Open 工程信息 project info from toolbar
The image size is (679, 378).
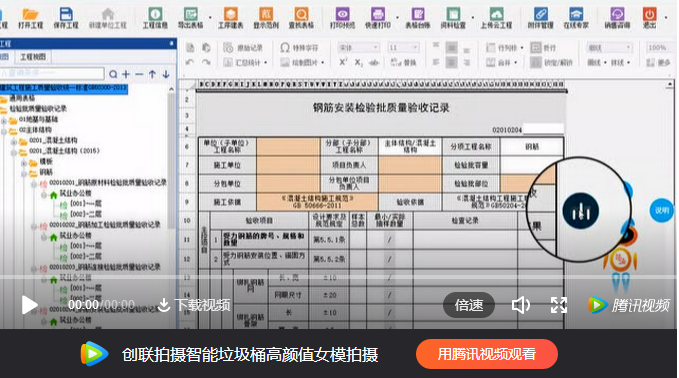[x=155, y=18]
